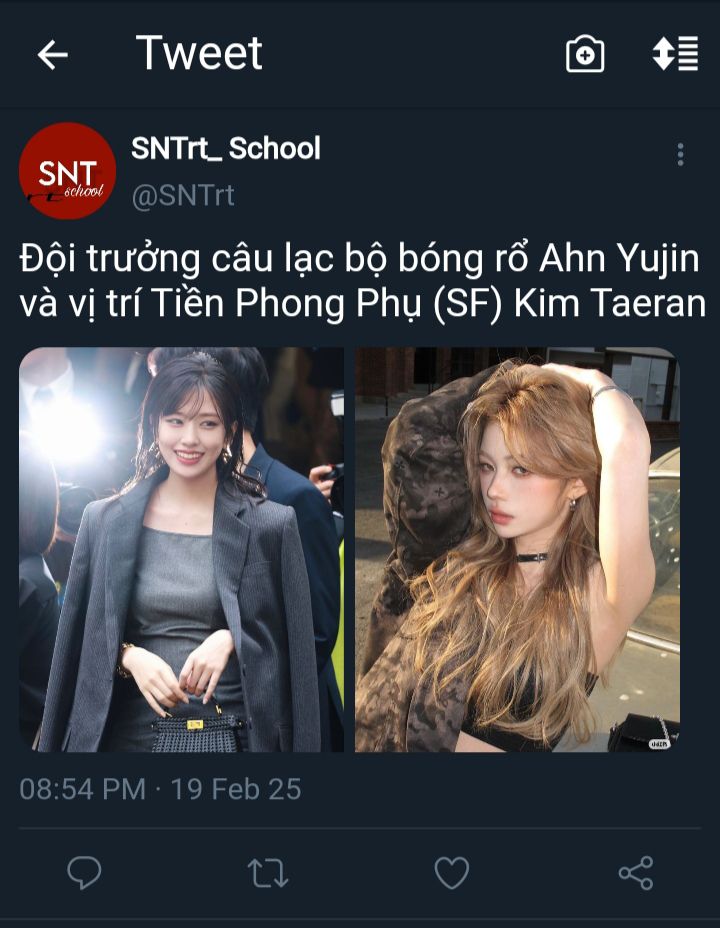Click the black handbag in left photo
This screenshot has width=720, height=928.
click(197, 727)
